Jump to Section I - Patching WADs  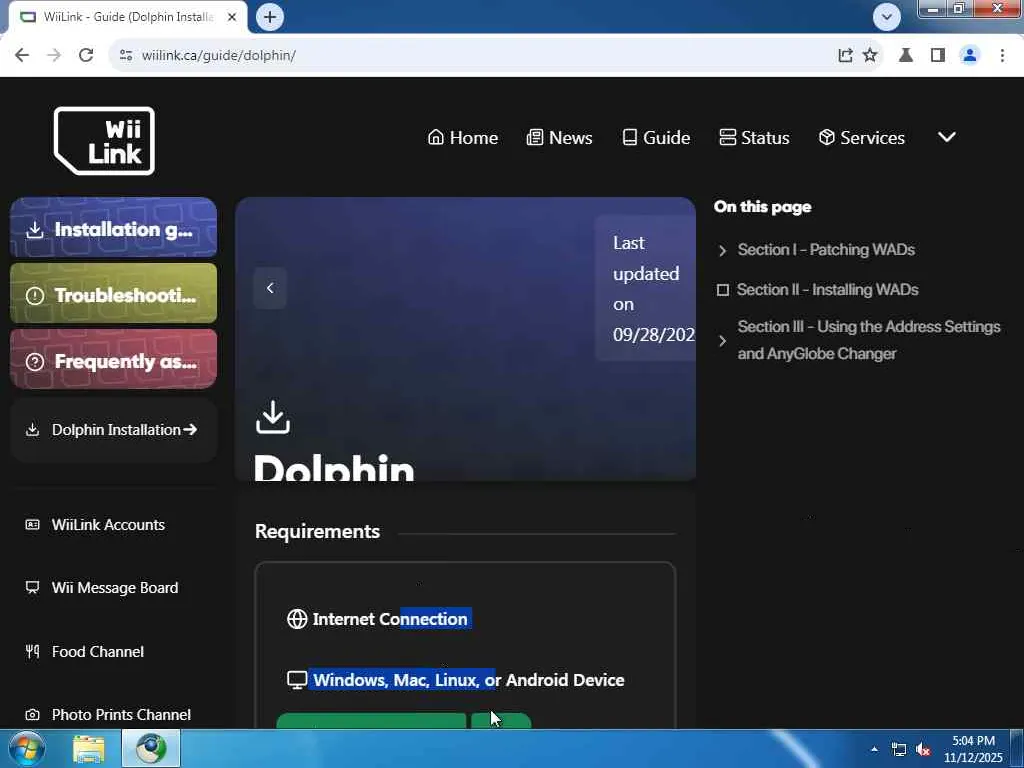point(826,249)
